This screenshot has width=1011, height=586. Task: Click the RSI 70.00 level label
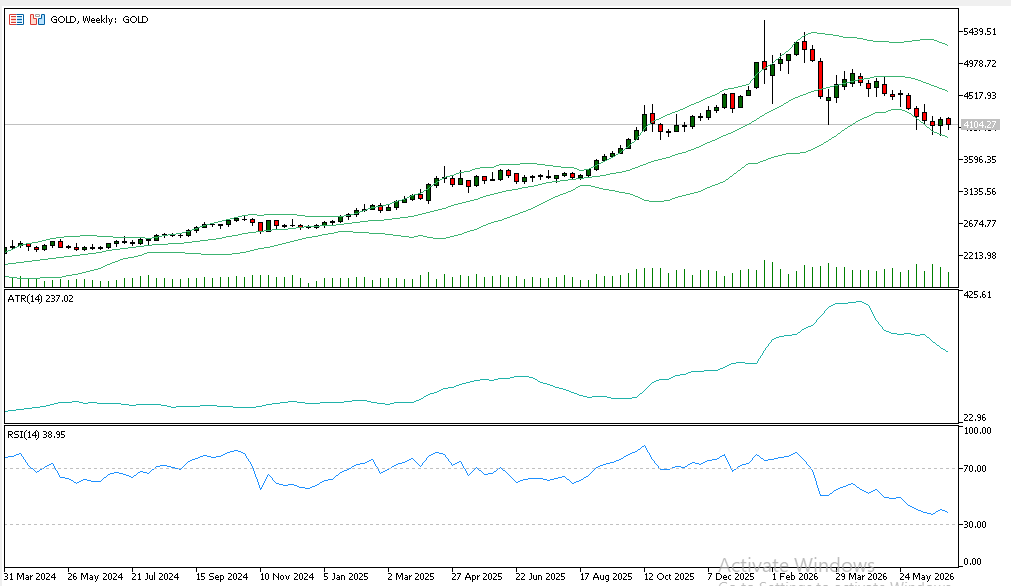tap(976, 469)
